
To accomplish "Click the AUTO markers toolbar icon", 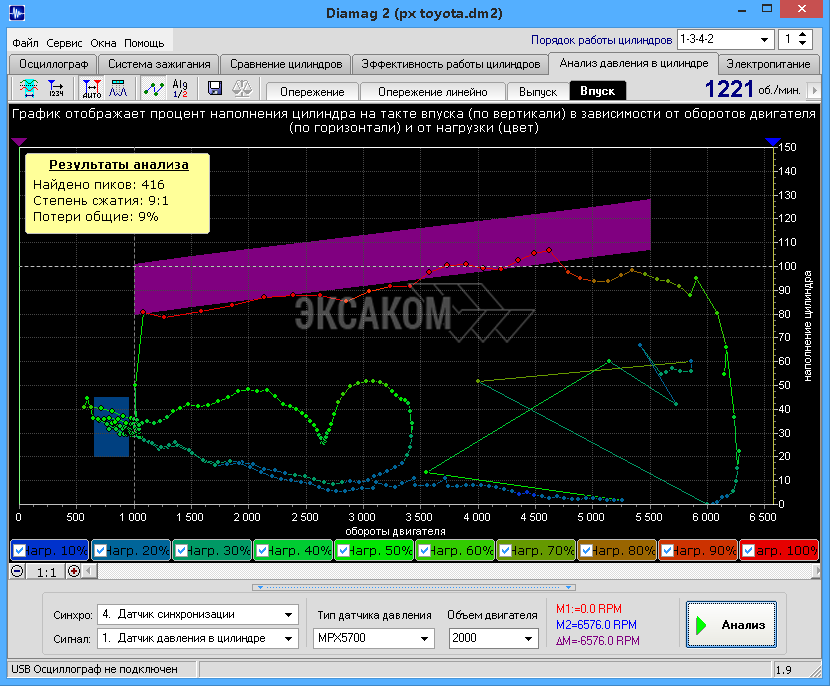I will pos(91,89).
